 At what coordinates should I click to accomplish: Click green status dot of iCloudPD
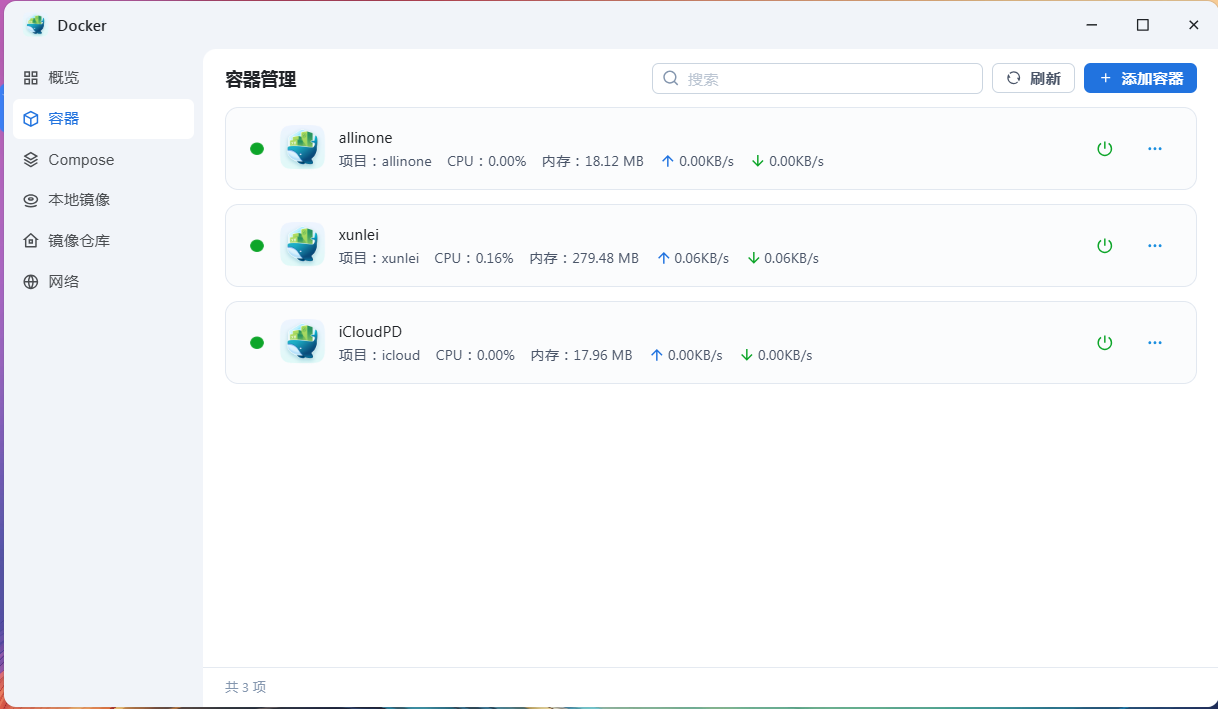coord(257,343)
